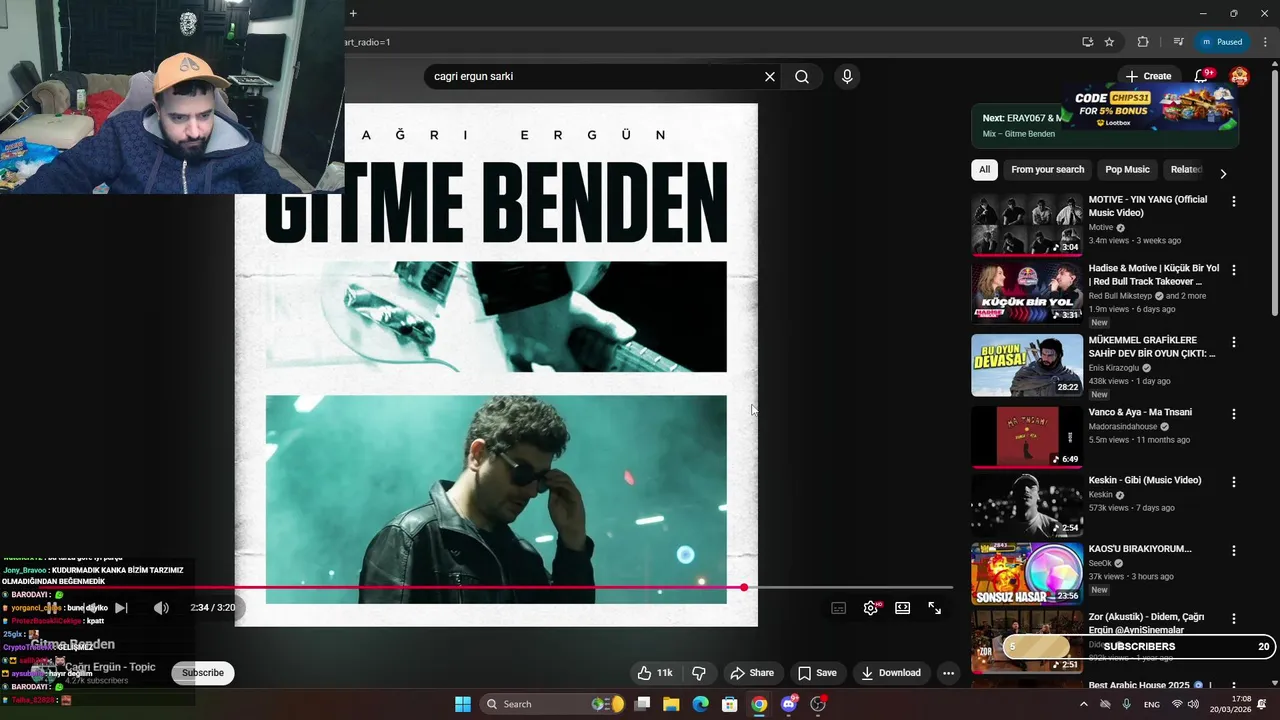This screenshot has height=720, width=1280.
Task: Open Chrome extensions puzzle icon
Action: pyautogui.click(x=1143, y=42)
